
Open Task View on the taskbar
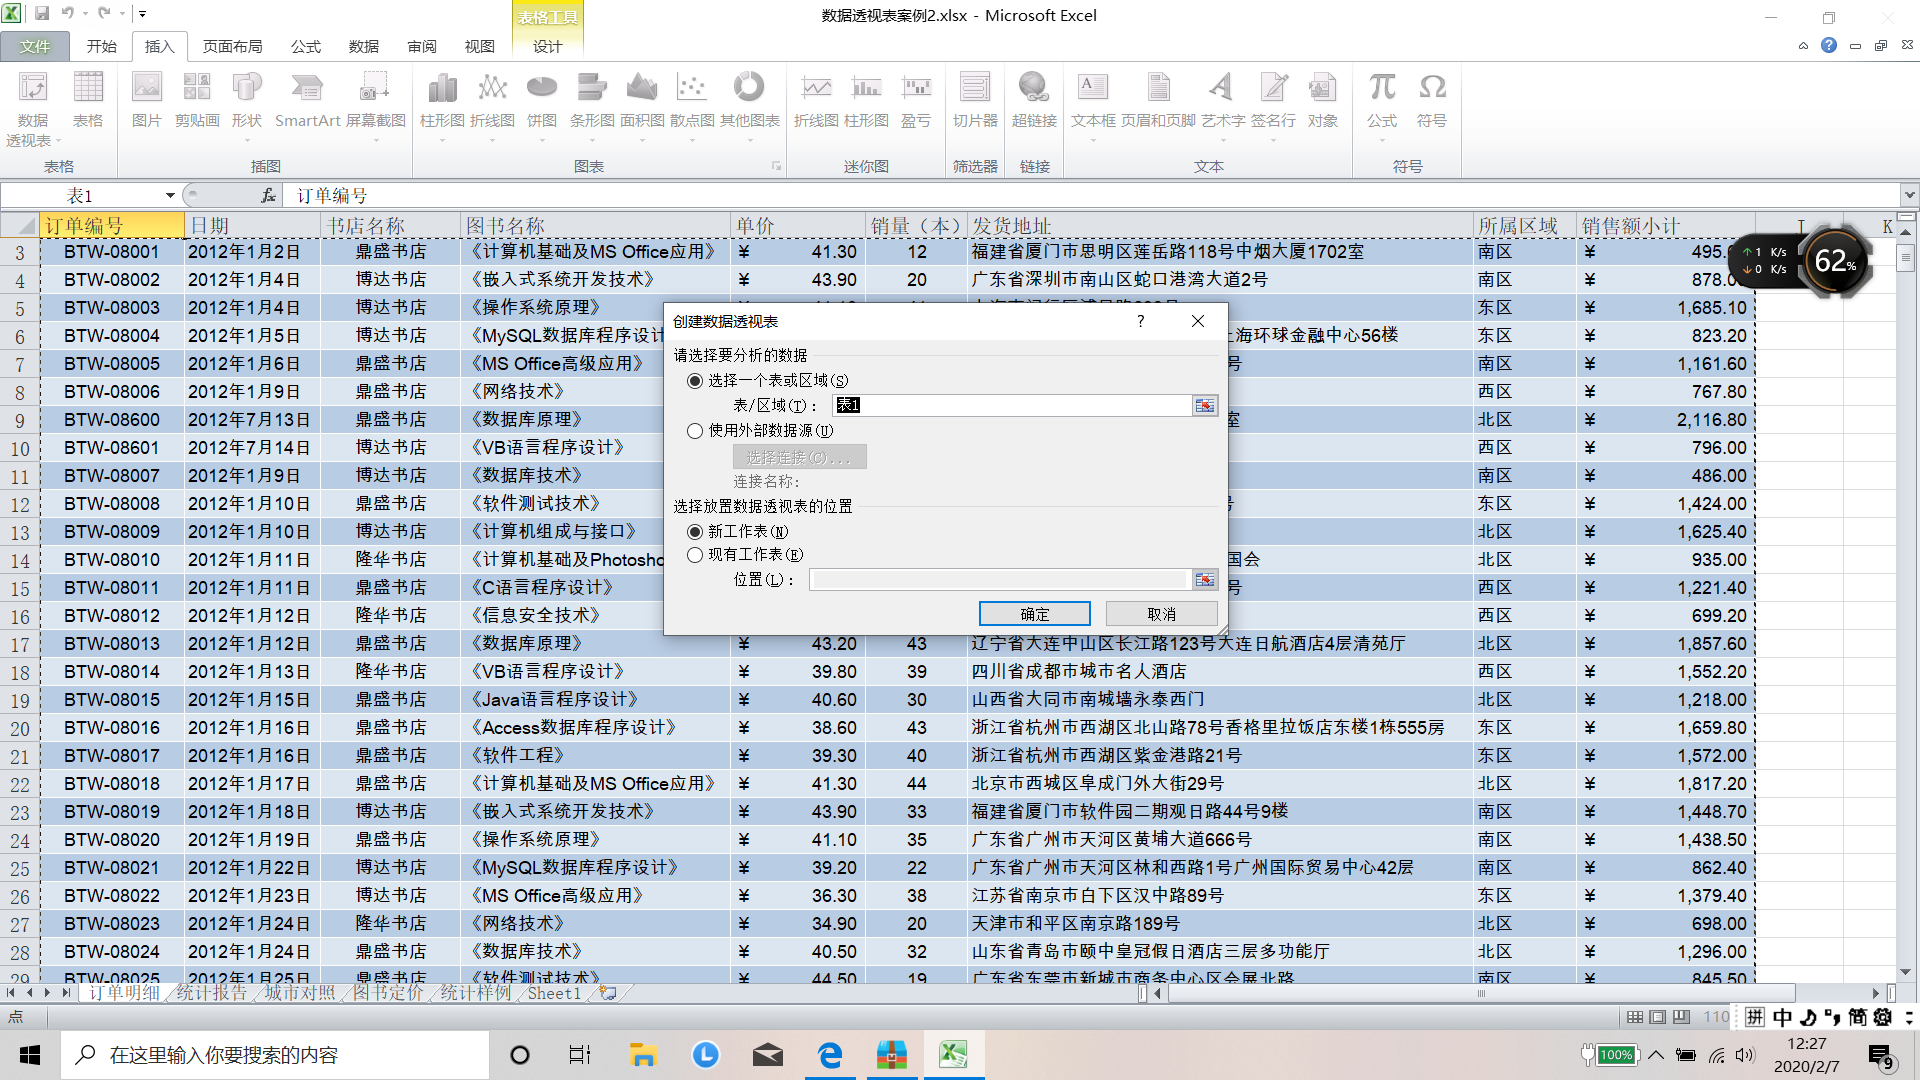tap(580, 1055)
